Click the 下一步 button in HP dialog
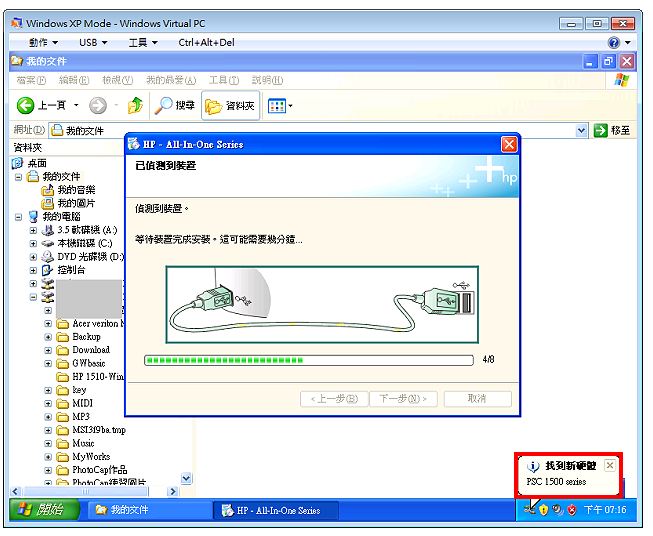653x536 pixels. tap(403, 399)
